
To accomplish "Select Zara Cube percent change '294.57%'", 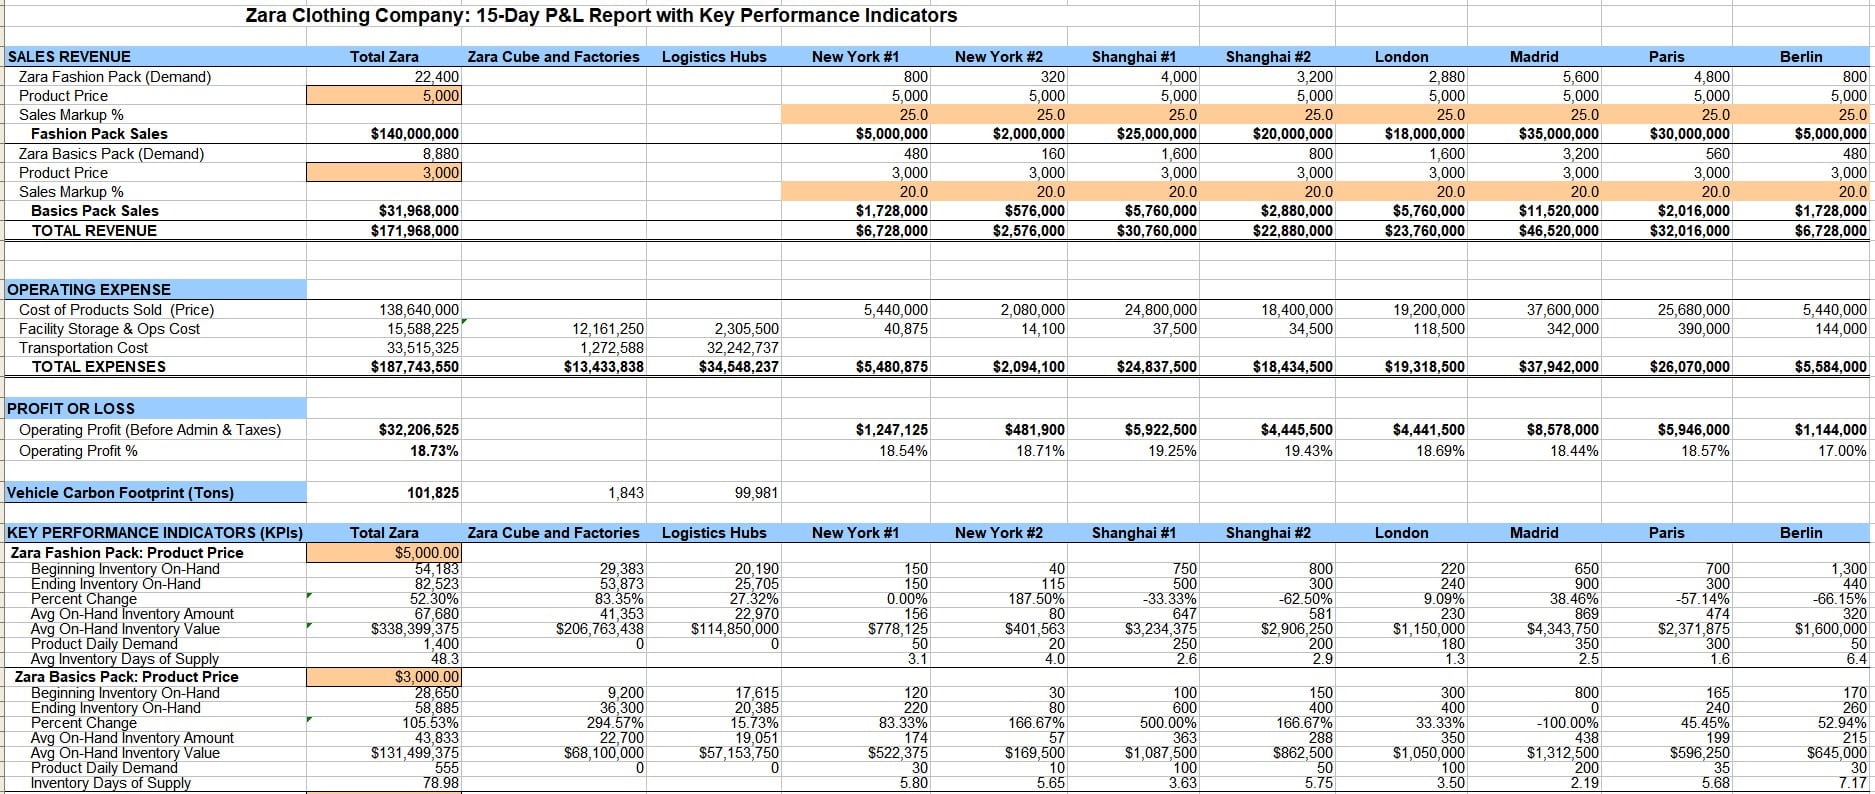I will click(618, 723).
